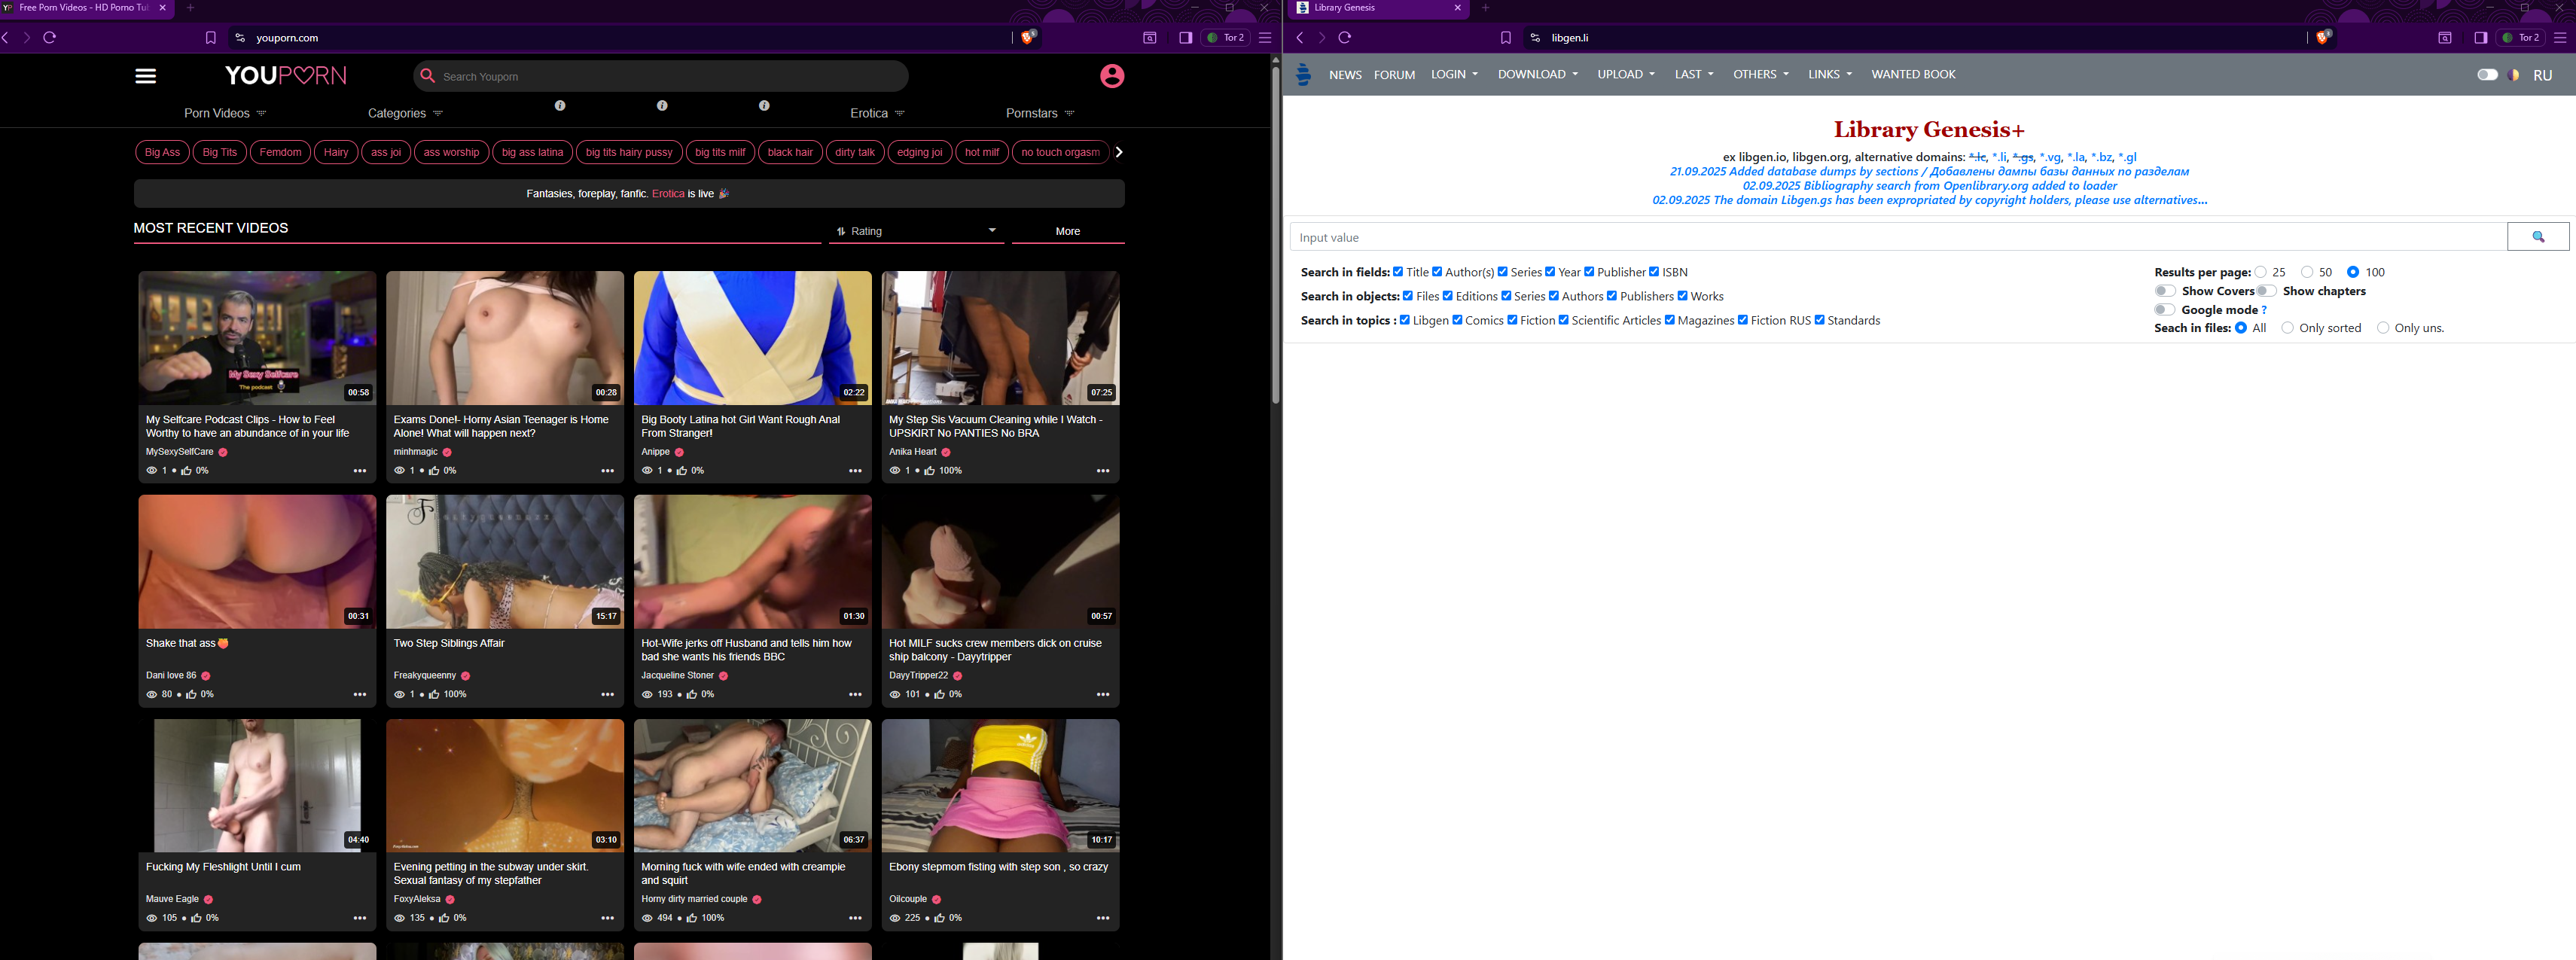Click the *.gl alternative domain link
This screenshot has height=960, width=2576.
(x=2127, y=157)
